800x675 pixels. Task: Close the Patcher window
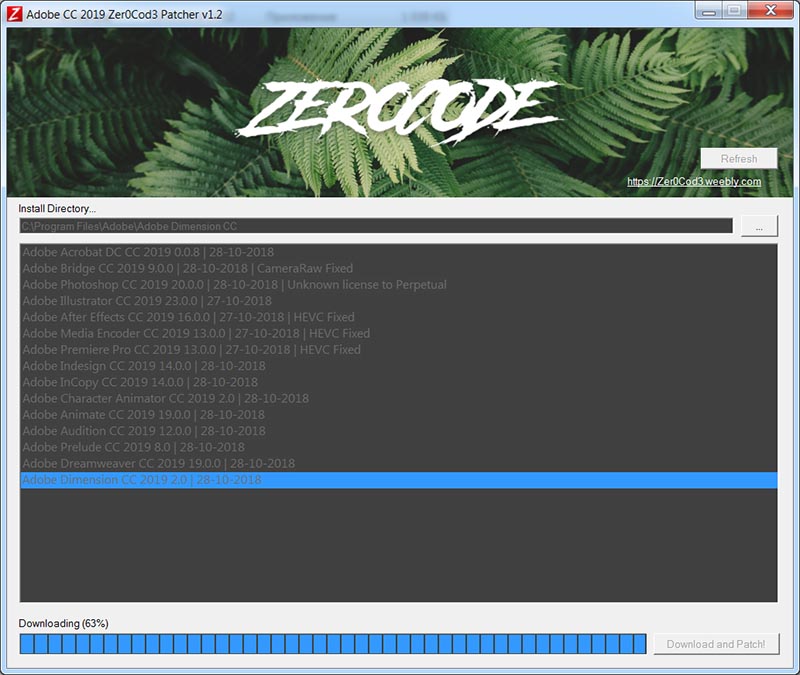click(x=770, y=10)
